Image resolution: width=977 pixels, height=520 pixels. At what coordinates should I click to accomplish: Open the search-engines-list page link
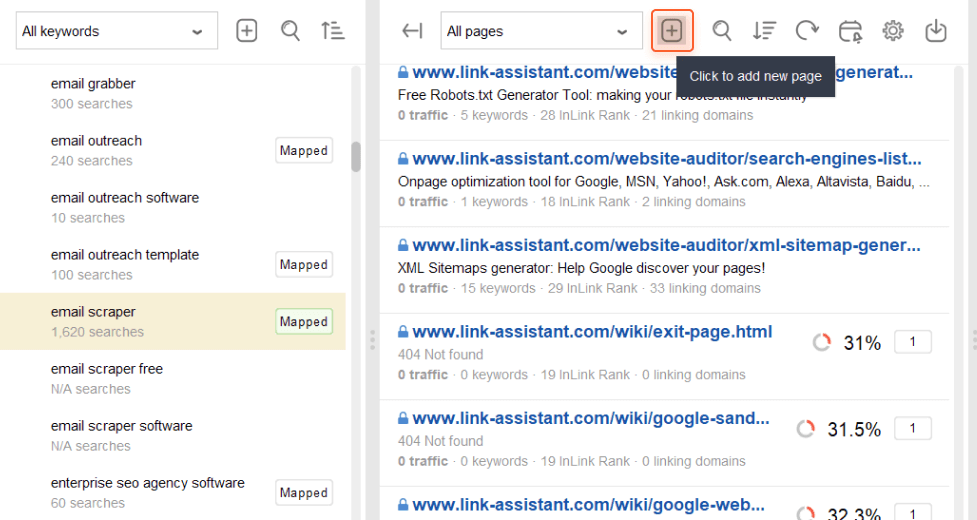[666, 159]
